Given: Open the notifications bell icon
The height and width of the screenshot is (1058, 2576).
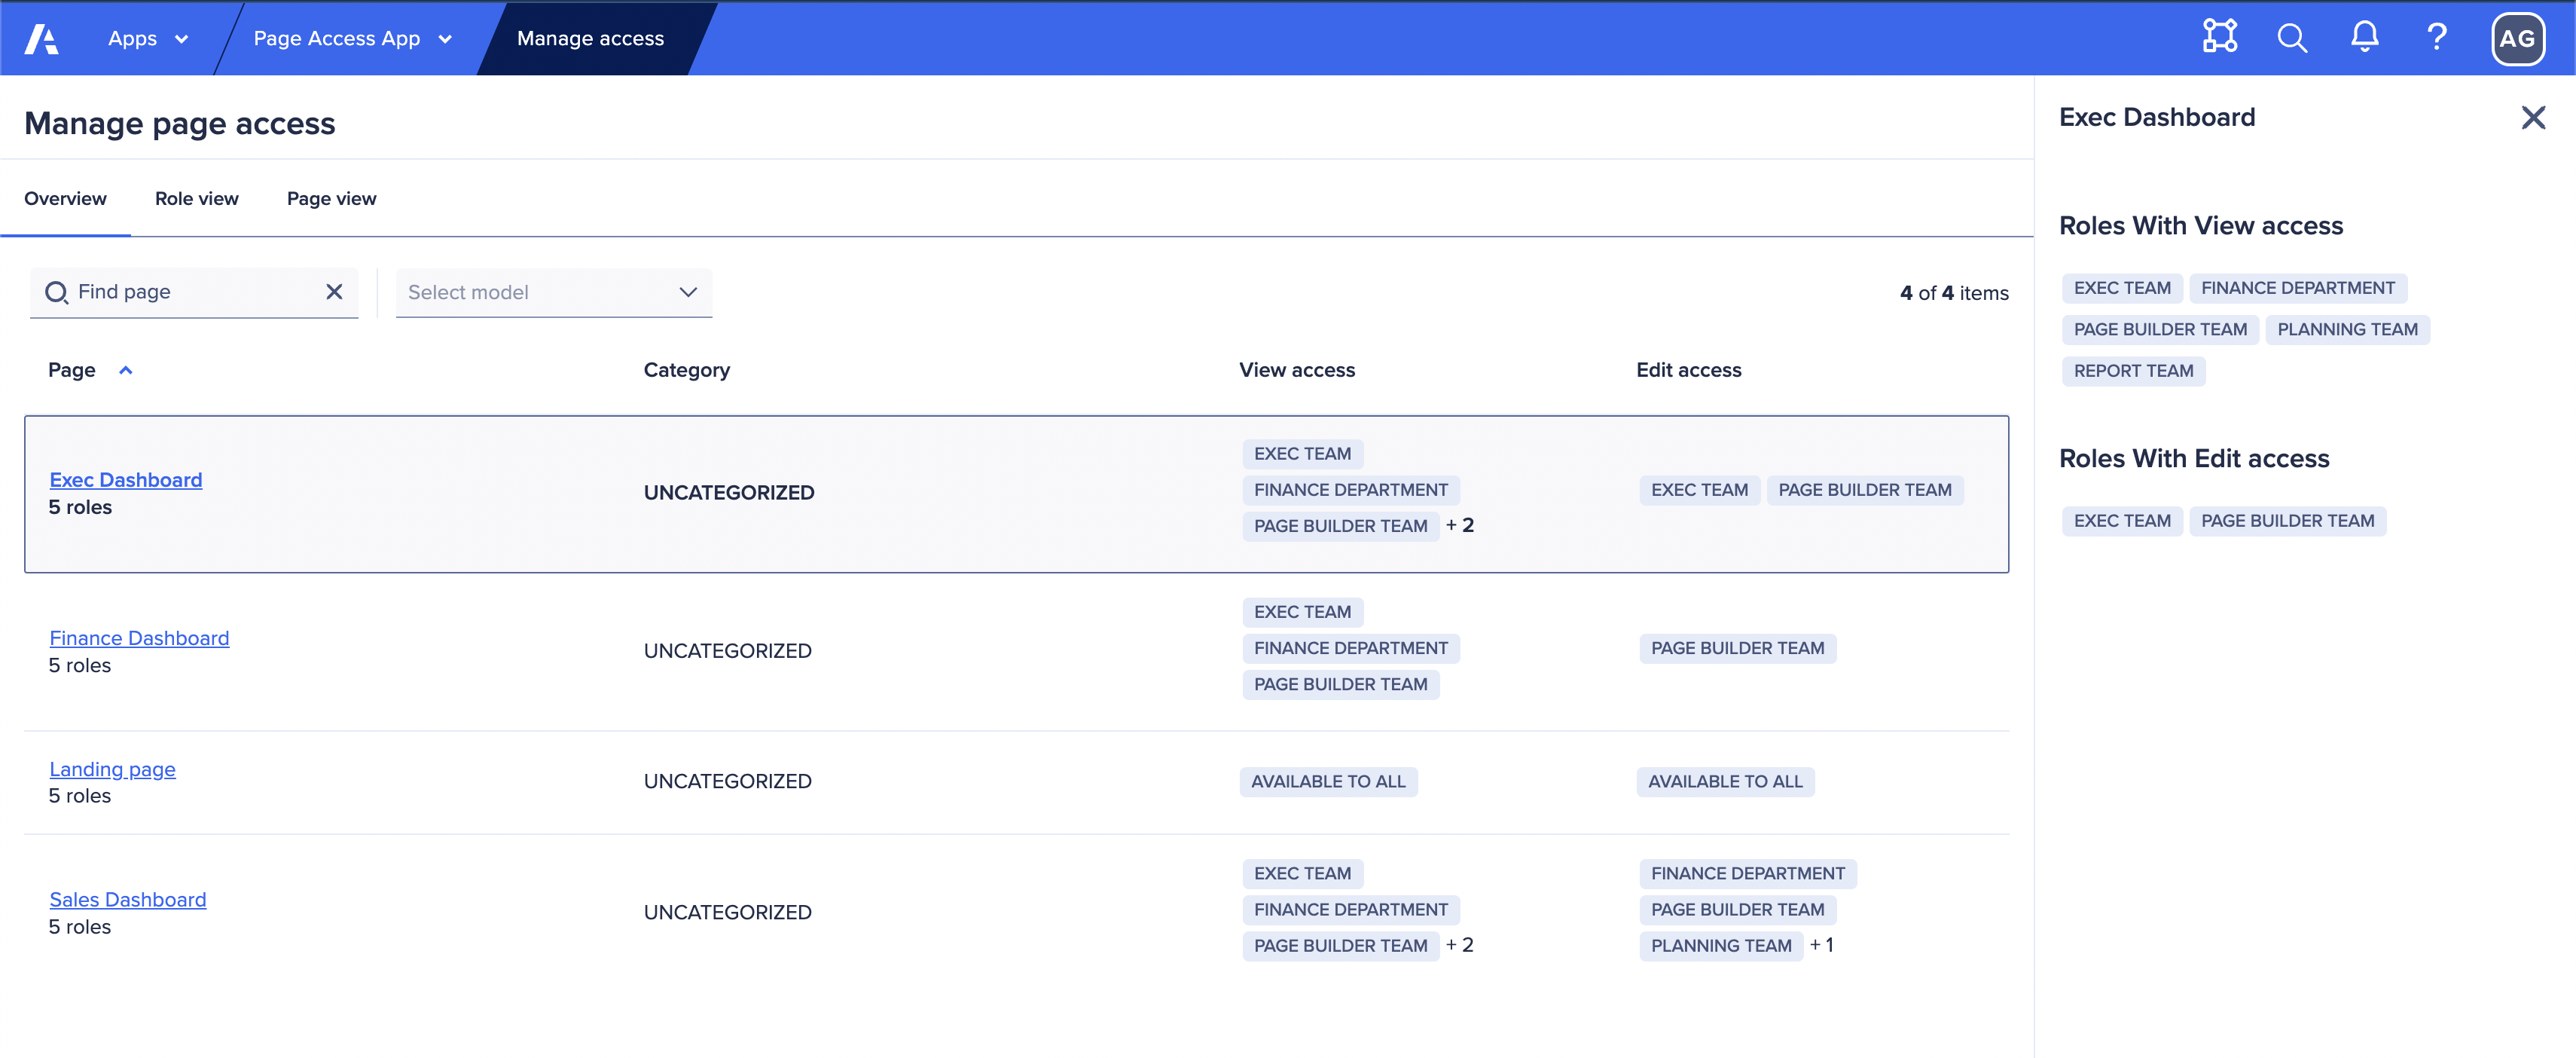Looking at the screenshot, I should tap(2364, 38).
